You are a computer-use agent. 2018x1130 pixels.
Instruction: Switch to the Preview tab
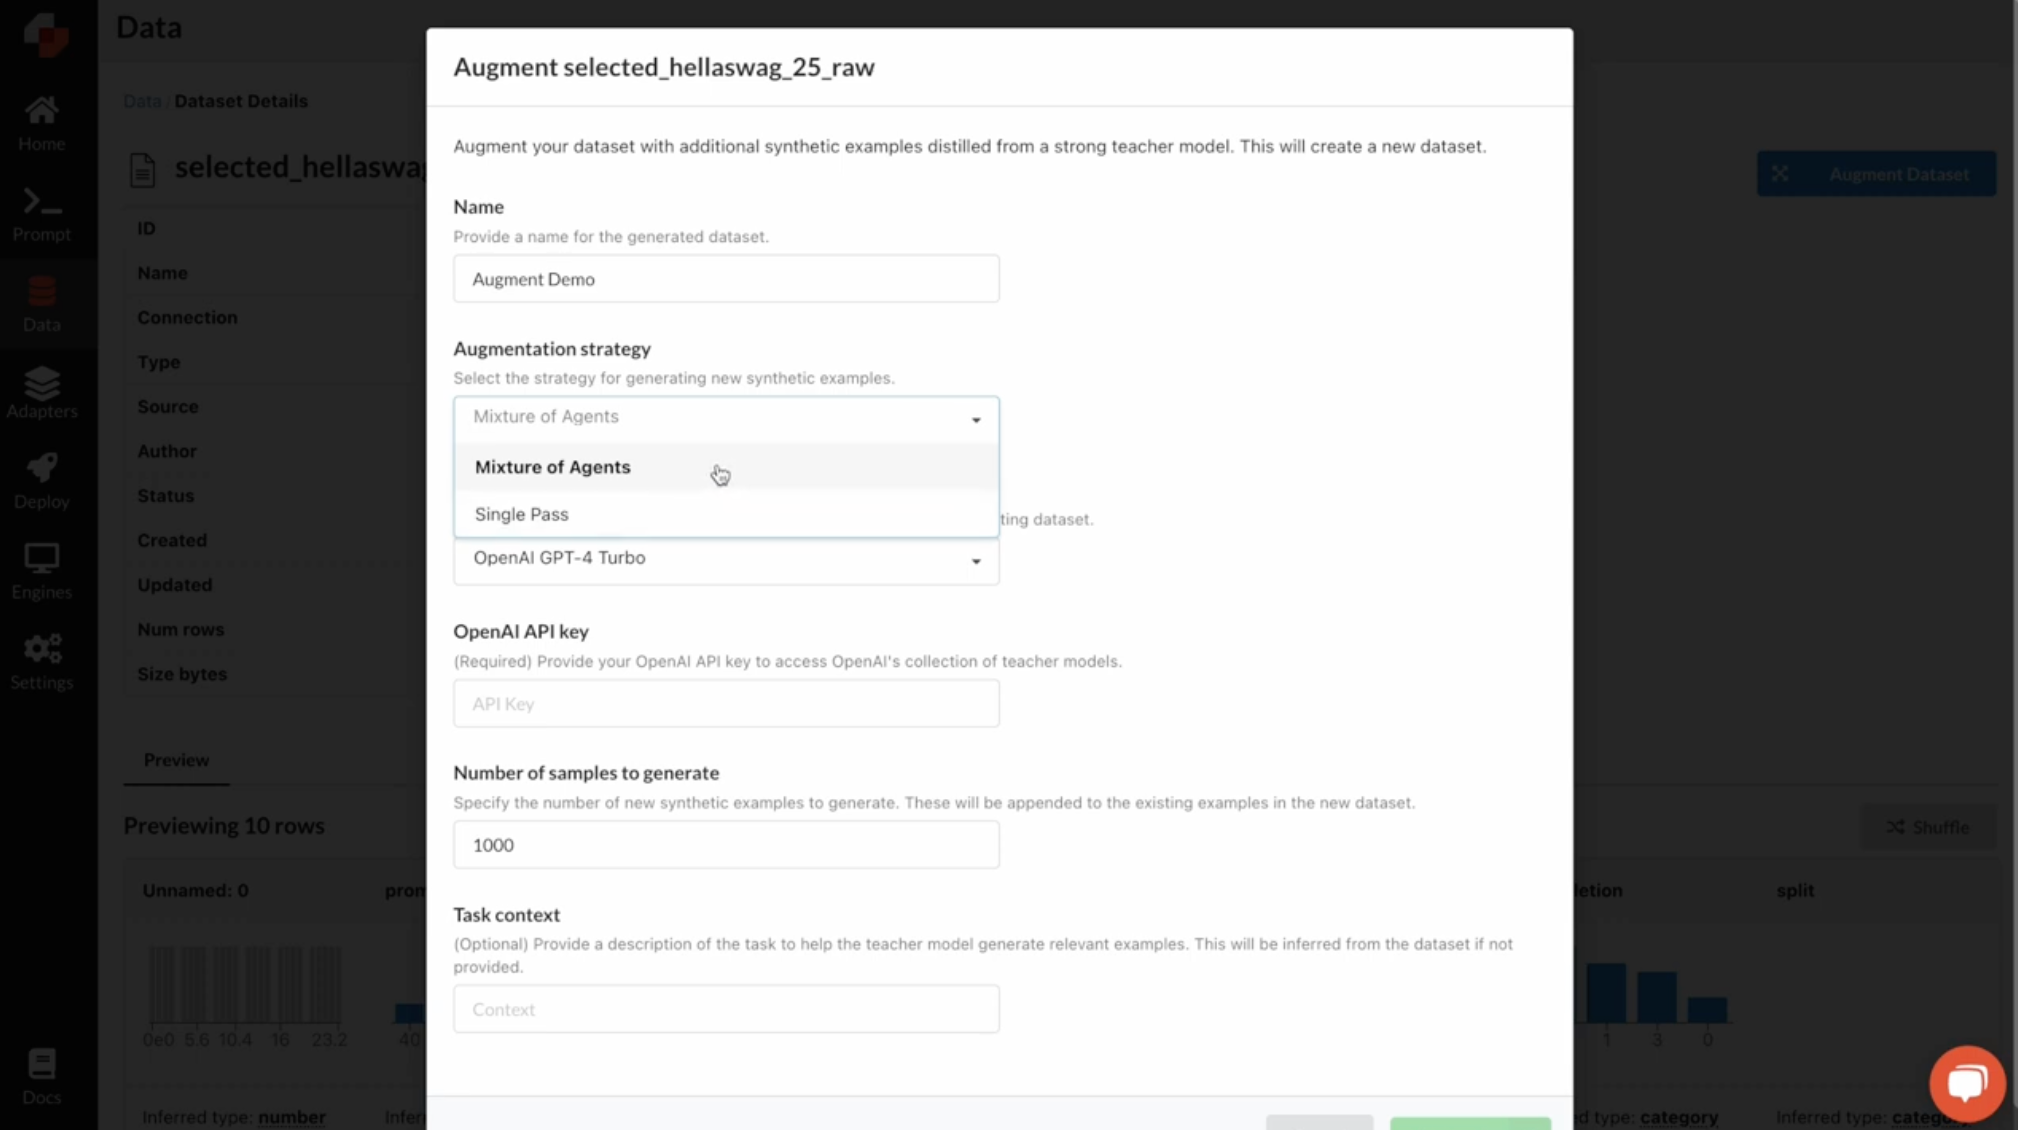tap(175, 760)
